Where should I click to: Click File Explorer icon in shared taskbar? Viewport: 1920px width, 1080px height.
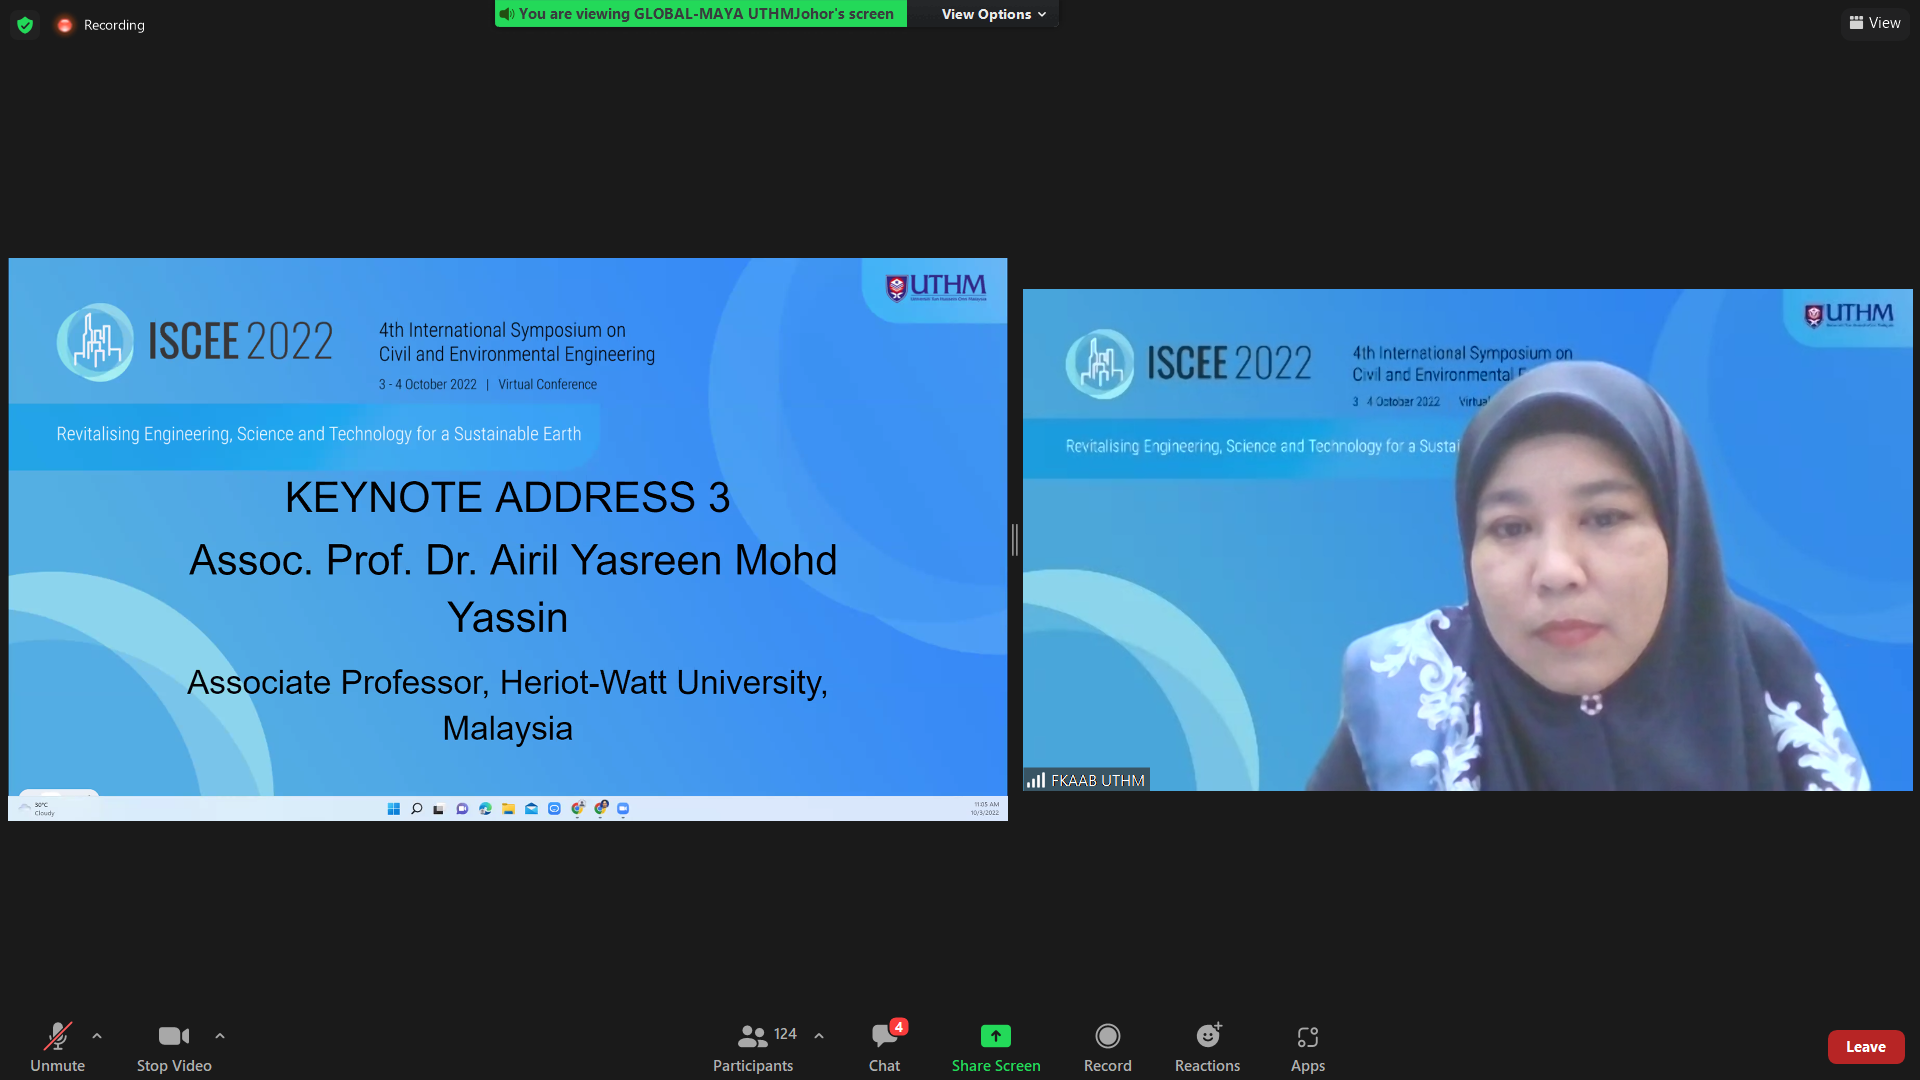[508, 809]
